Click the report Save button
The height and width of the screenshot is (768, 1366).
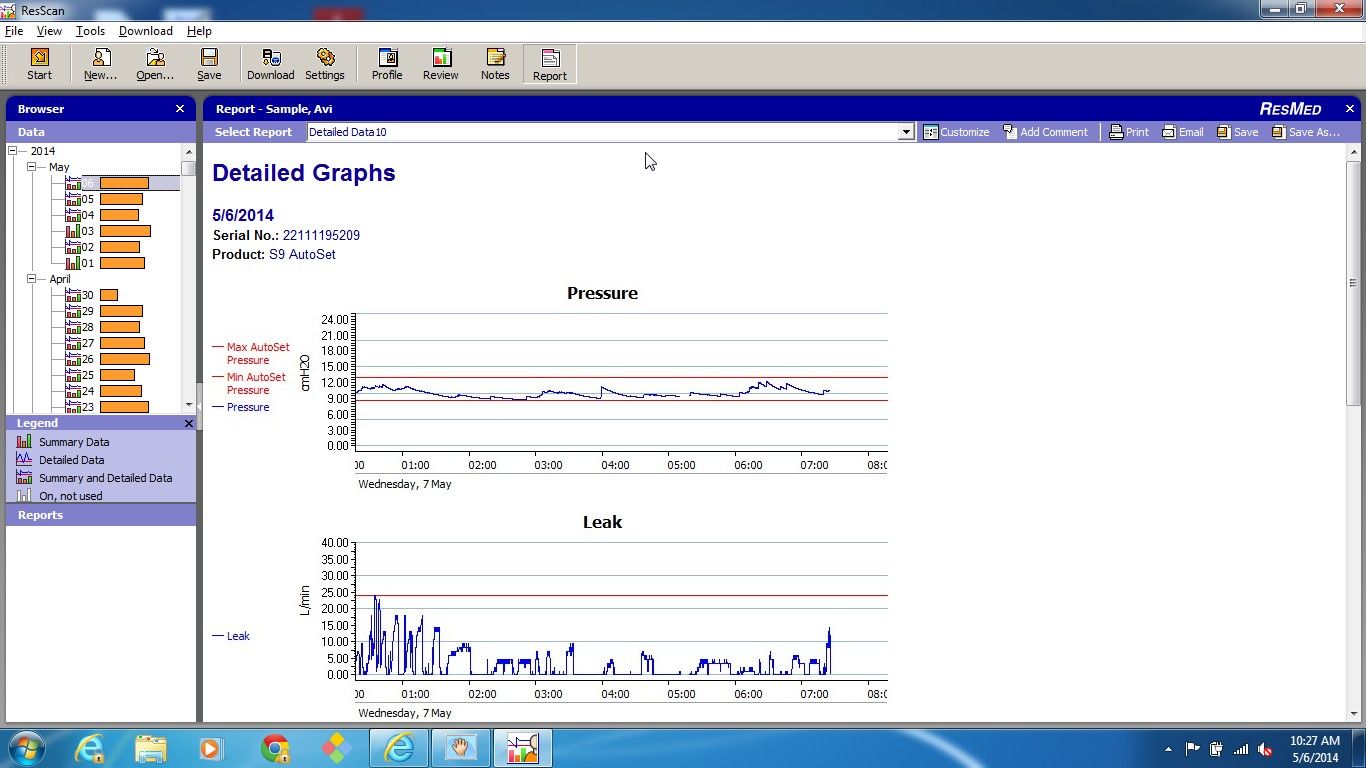[1237, 132]
